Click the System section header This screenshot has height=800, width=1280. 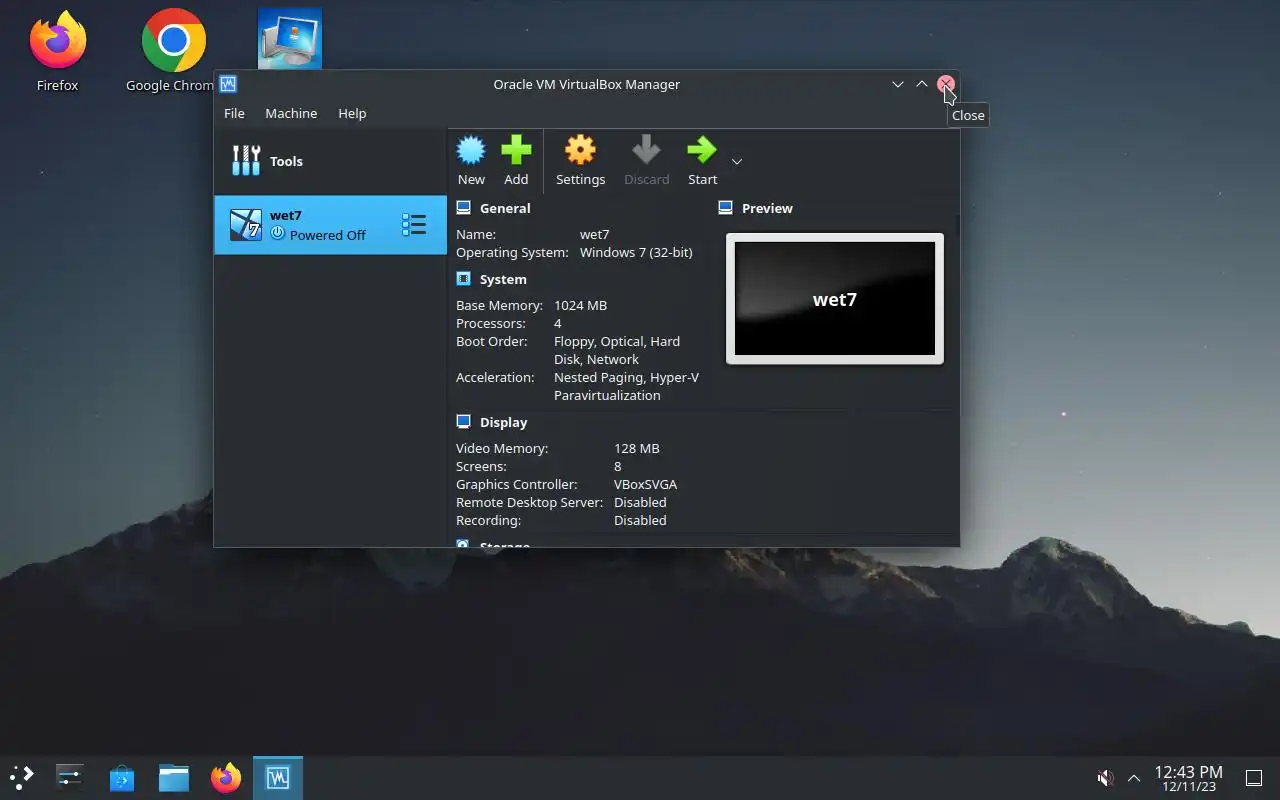pos(503,279)
